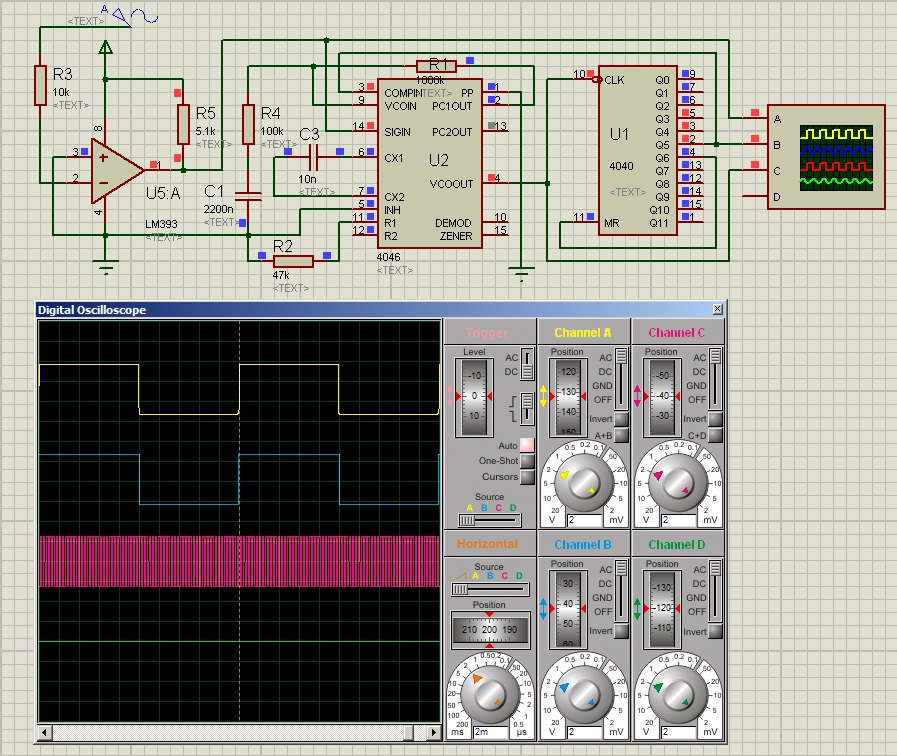Toggle the trigger Auto button
The width and height of the screenshot is (897, 756).
(527, 445)
